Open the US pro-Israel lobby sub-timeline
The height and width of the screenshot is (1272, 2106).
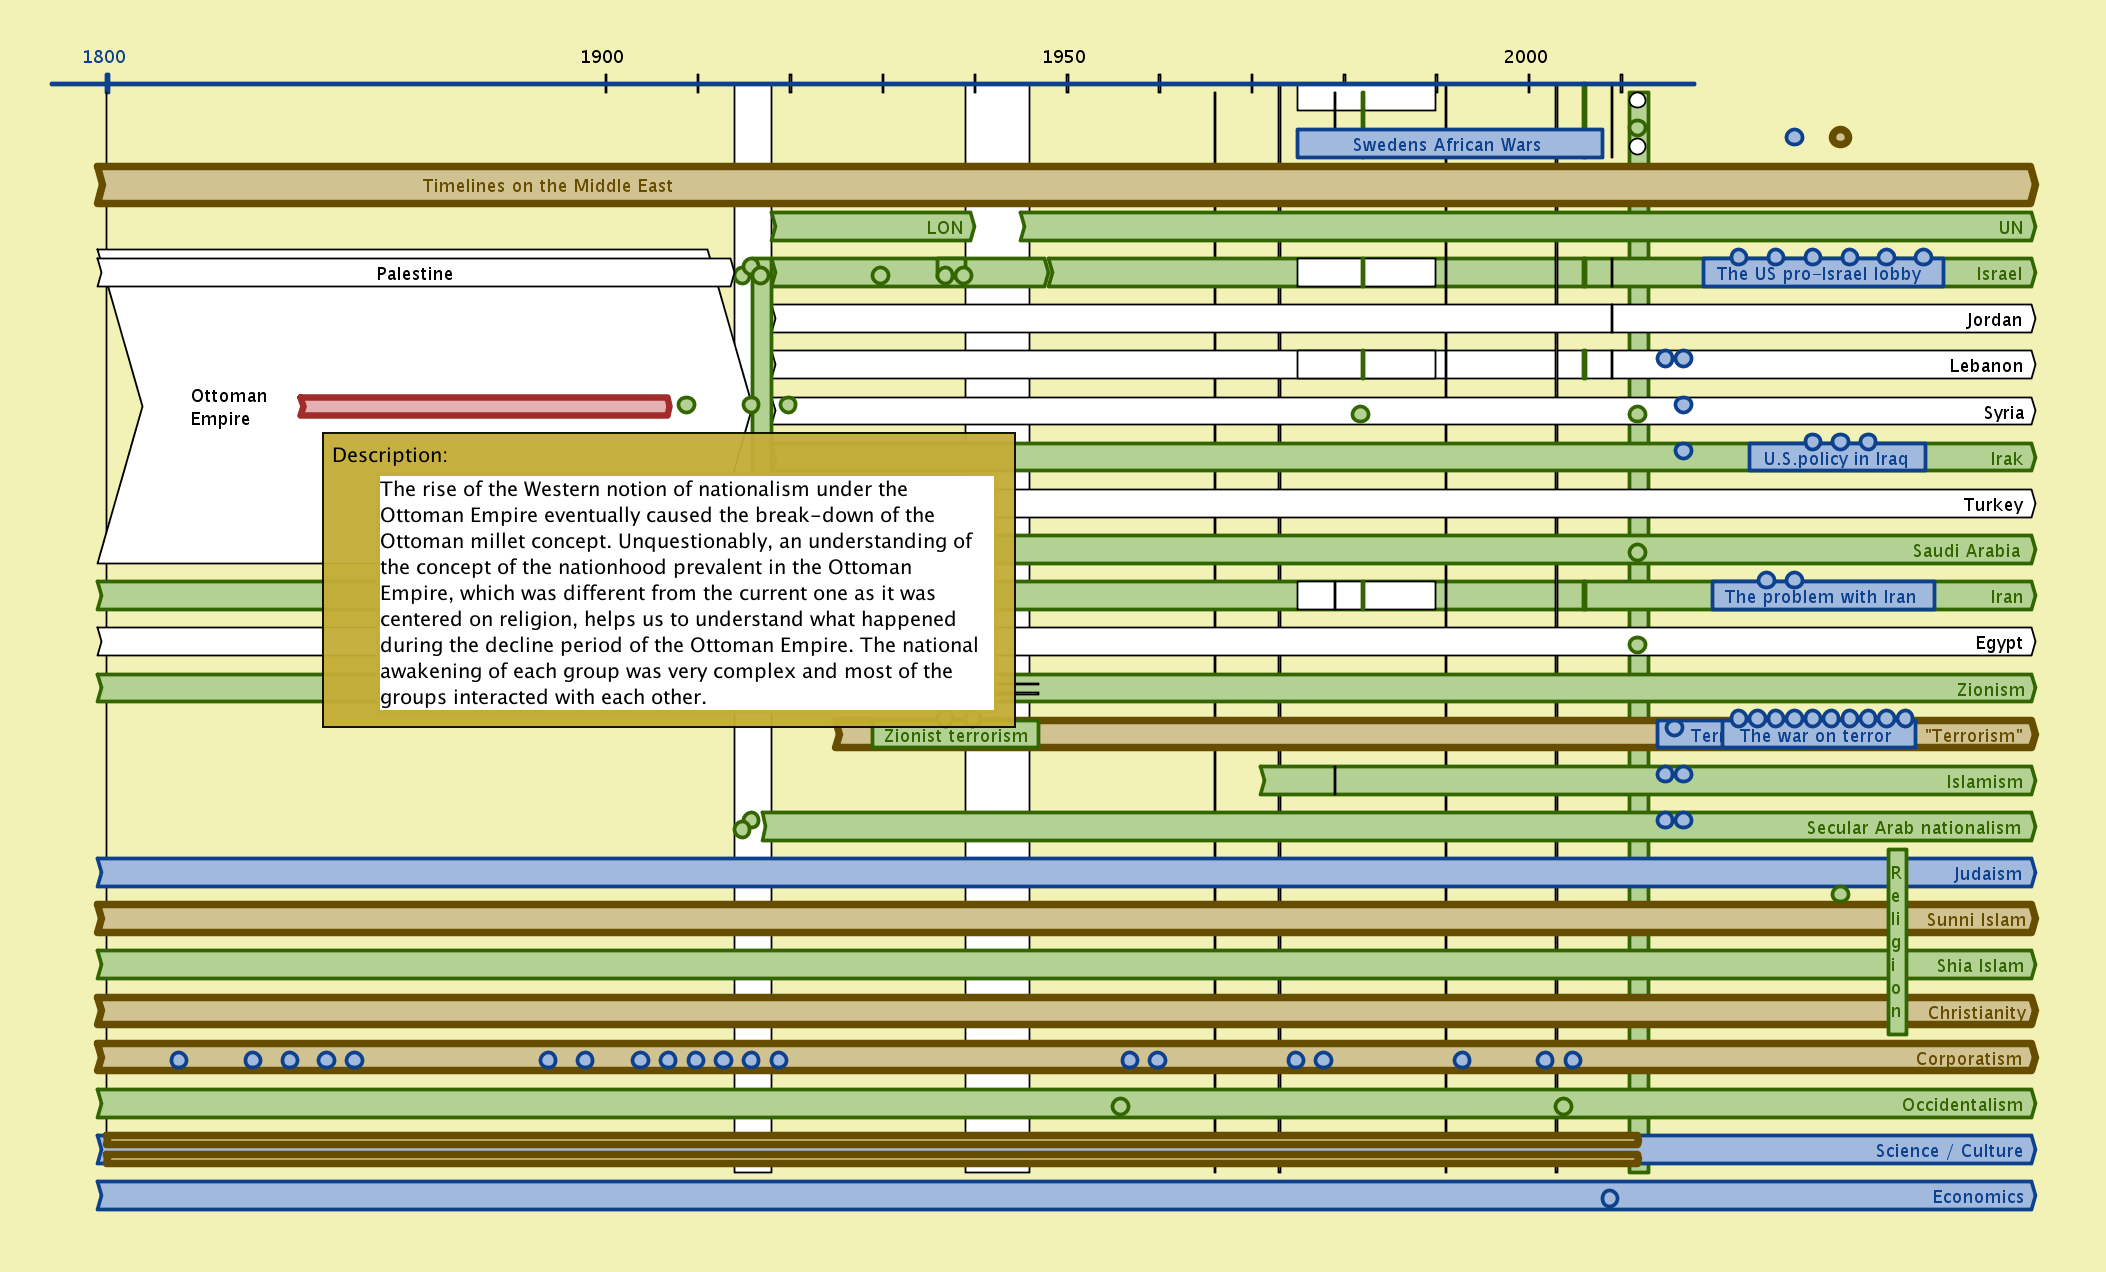(1820, 274)
